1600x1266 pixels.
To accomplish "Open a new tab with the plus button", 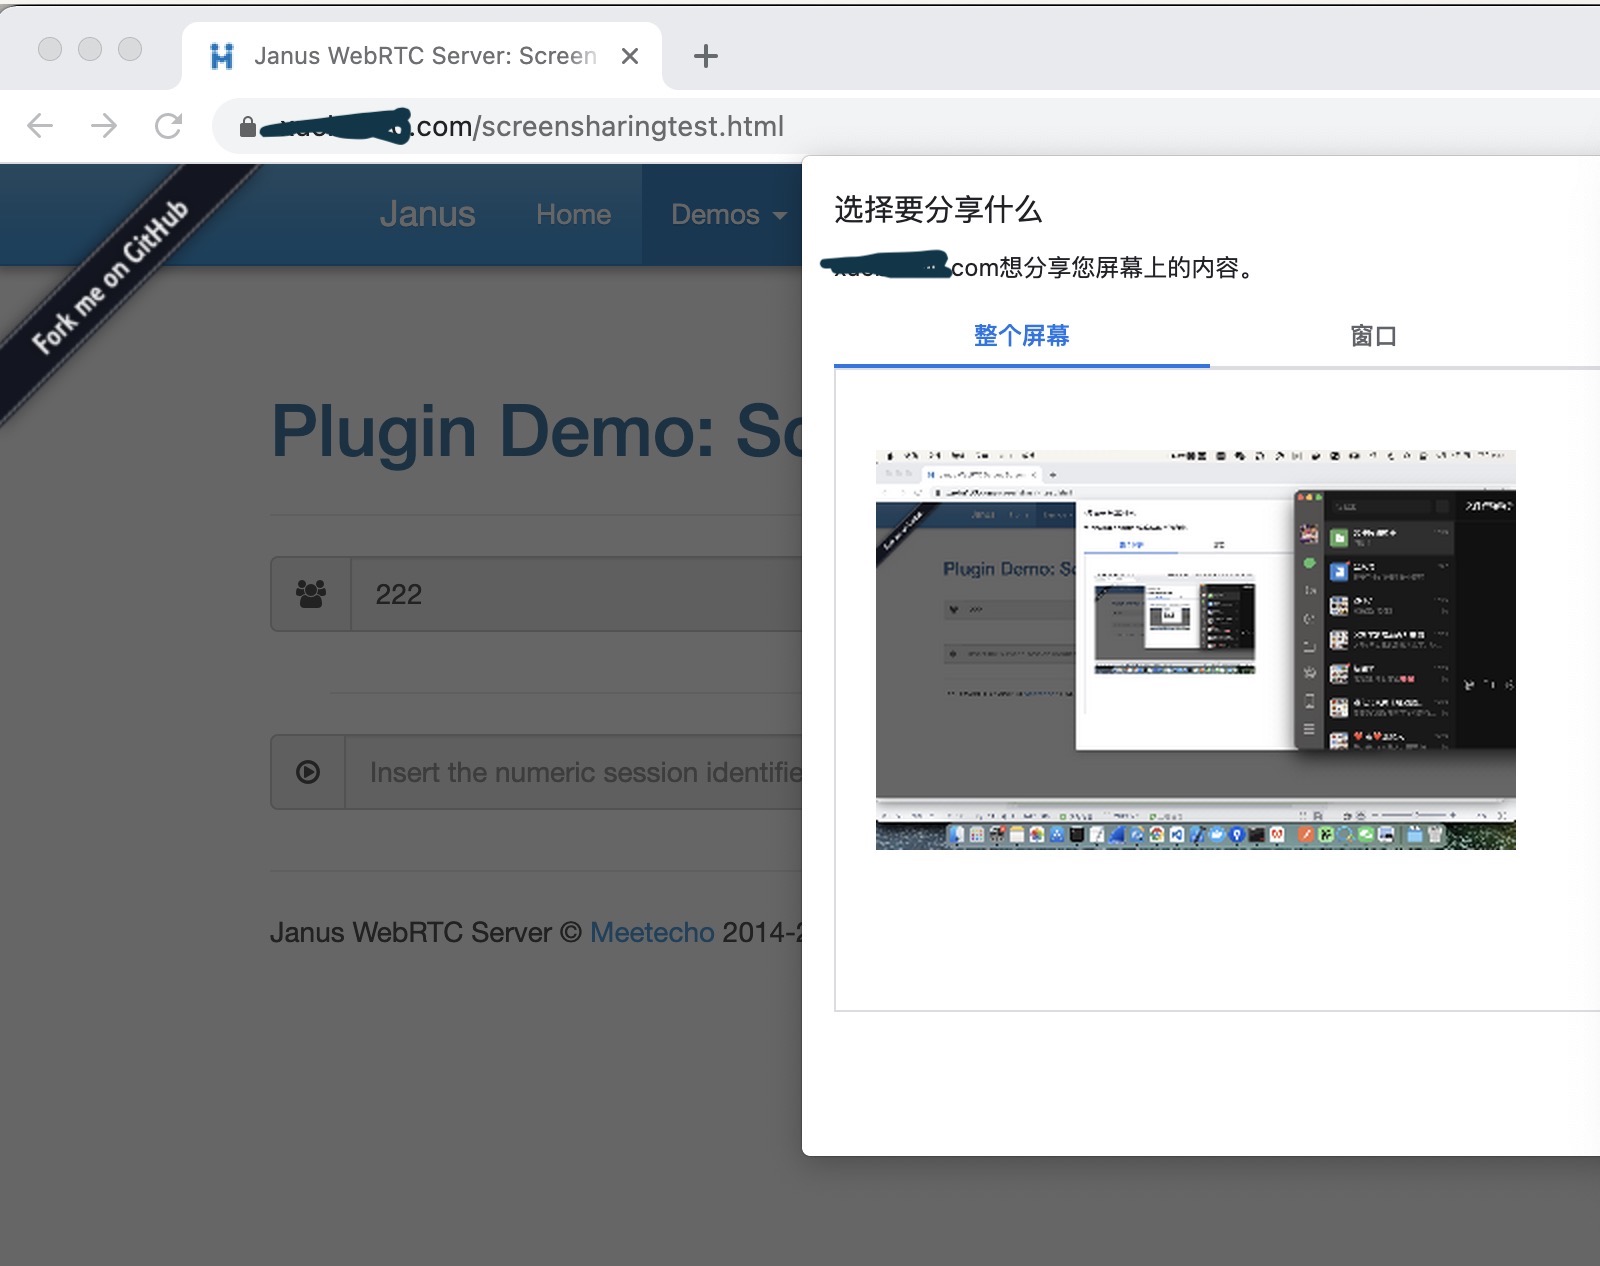I will 705,56.
